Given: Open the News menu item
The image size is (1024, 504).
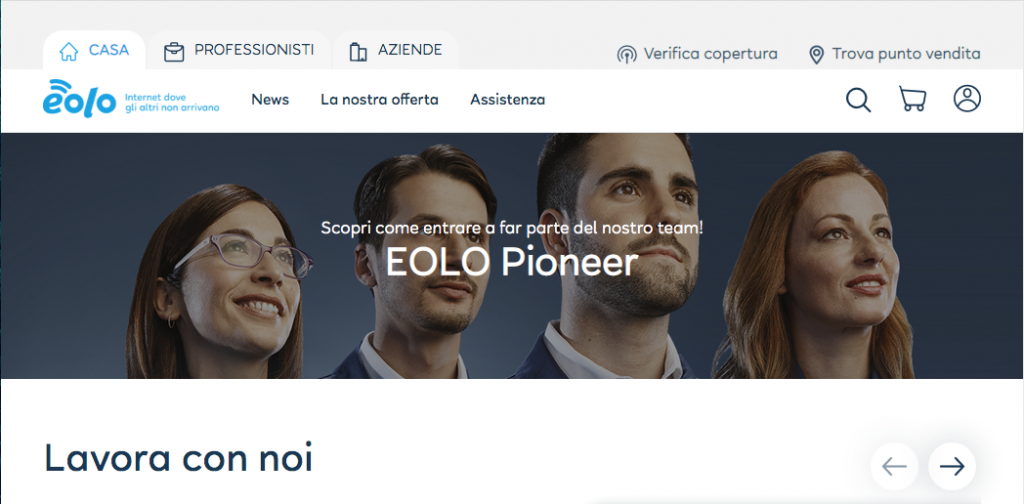Looking at the screenshot, I should [270, 100].
